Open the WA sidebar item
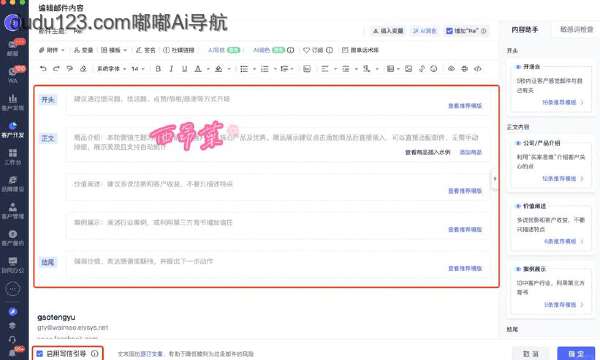Screen dimensions: 600x360 point(13,75)
